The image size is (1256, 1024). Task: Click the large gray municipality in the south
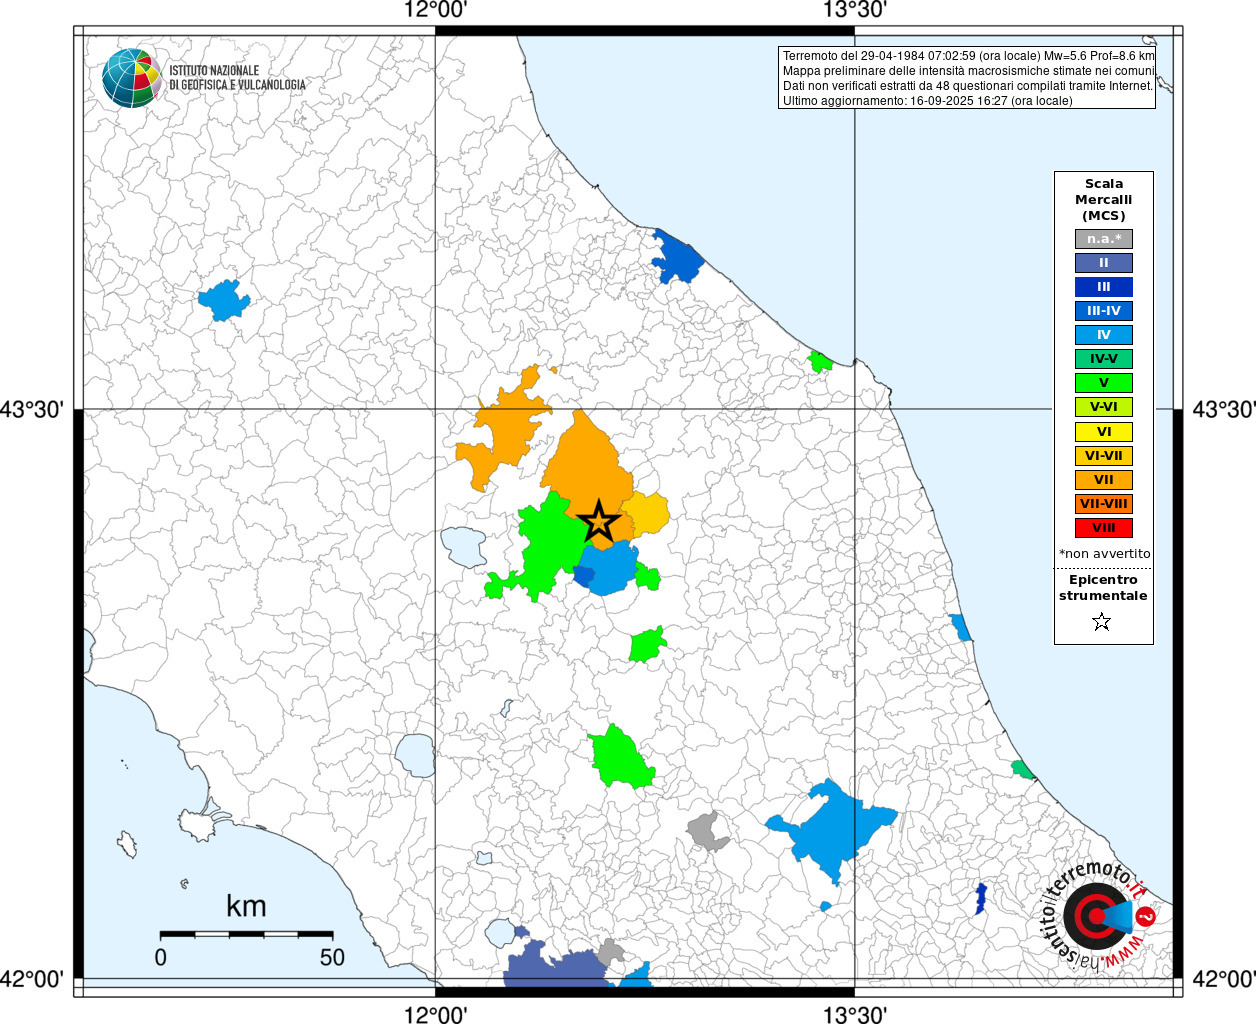pos(707,832)
